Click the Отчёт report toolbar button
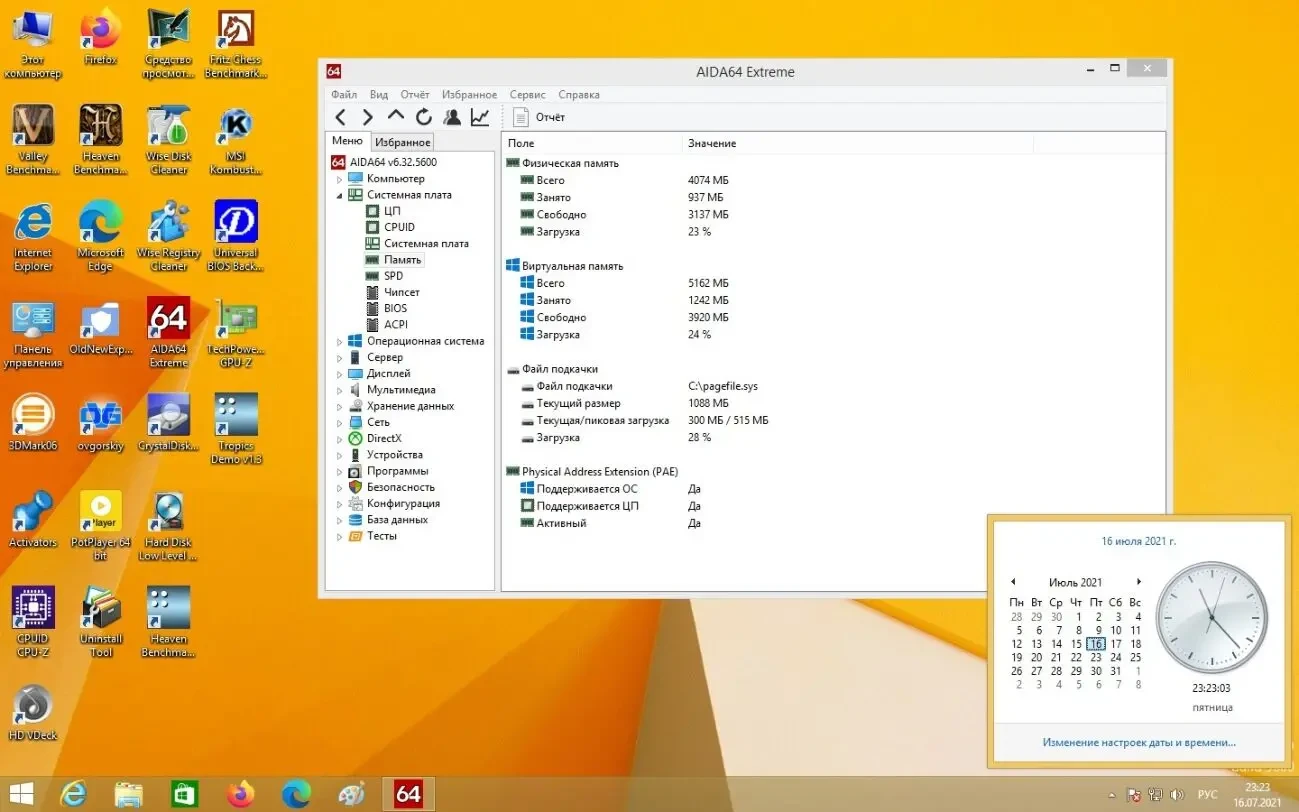Image resolution: width=1299 pixels, height=812 pixels. click(x=540, y=117)
